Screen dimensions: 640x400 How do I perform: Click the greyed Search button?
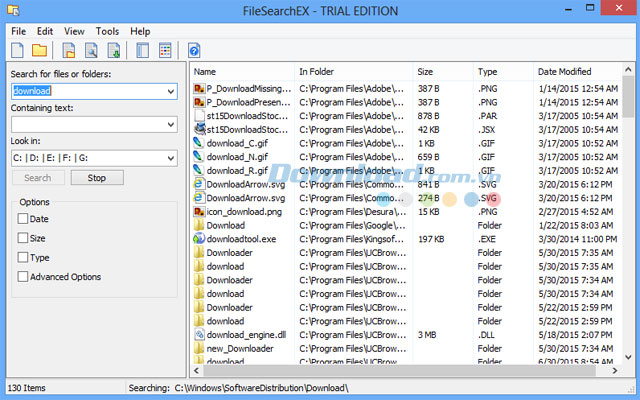point(38,178)
